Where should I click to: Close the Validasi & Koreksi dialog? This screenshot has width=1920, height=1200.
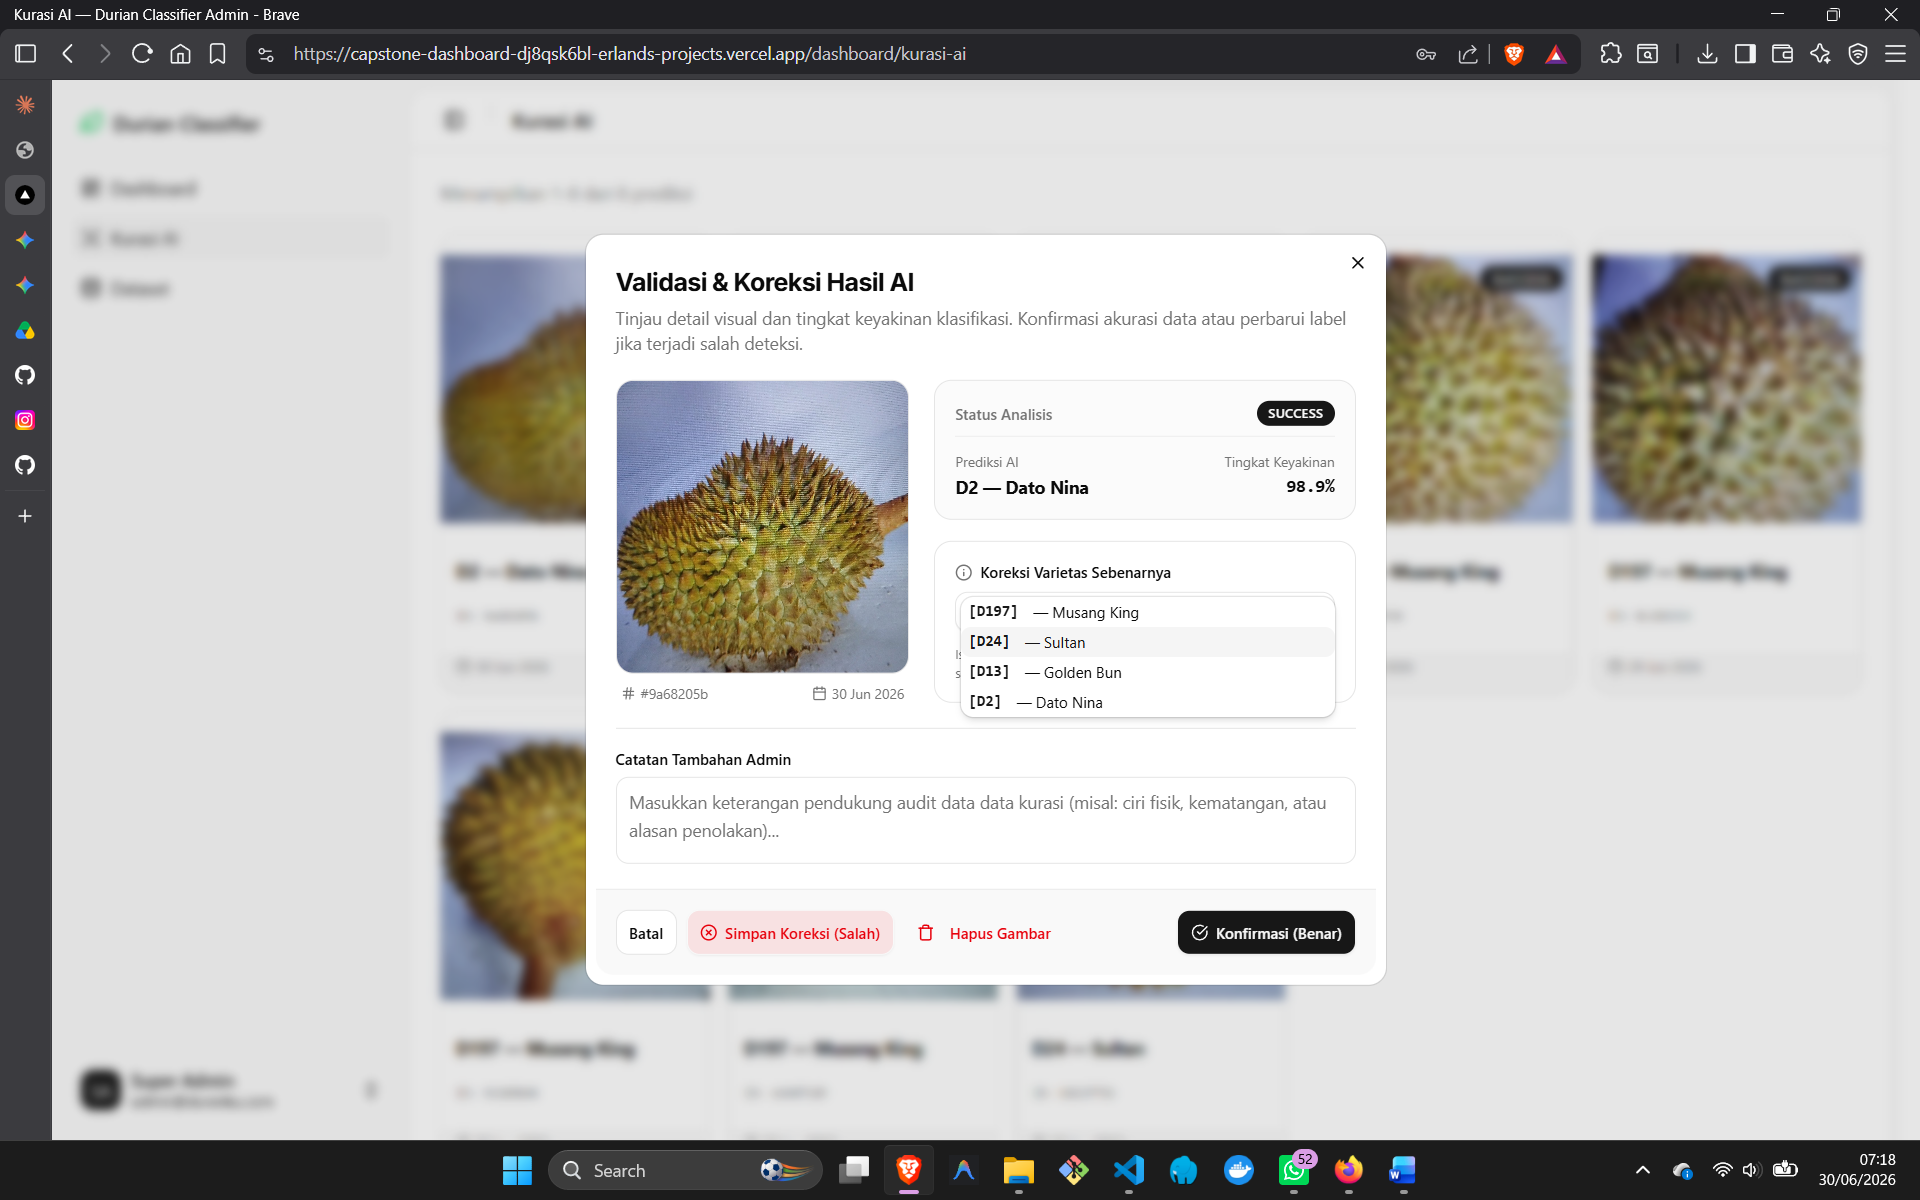(x=1357, y=263)
